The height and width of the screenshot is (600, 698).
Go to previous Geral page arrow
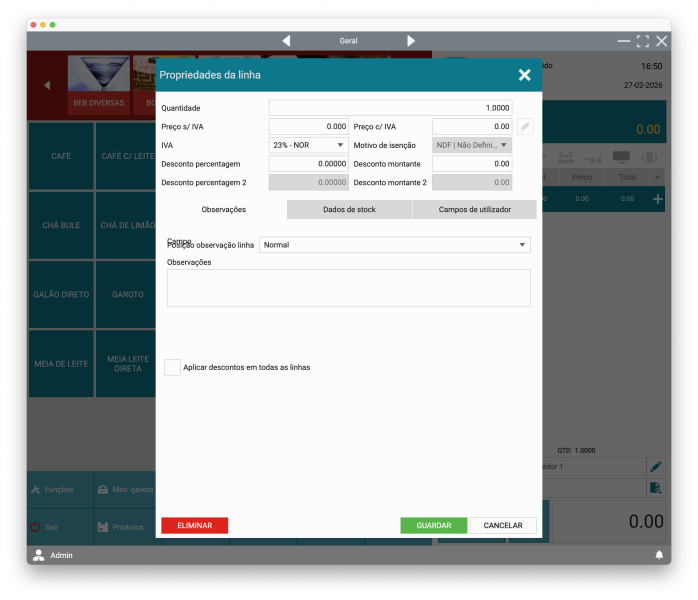pyautogui.click(x=286, y=41)
